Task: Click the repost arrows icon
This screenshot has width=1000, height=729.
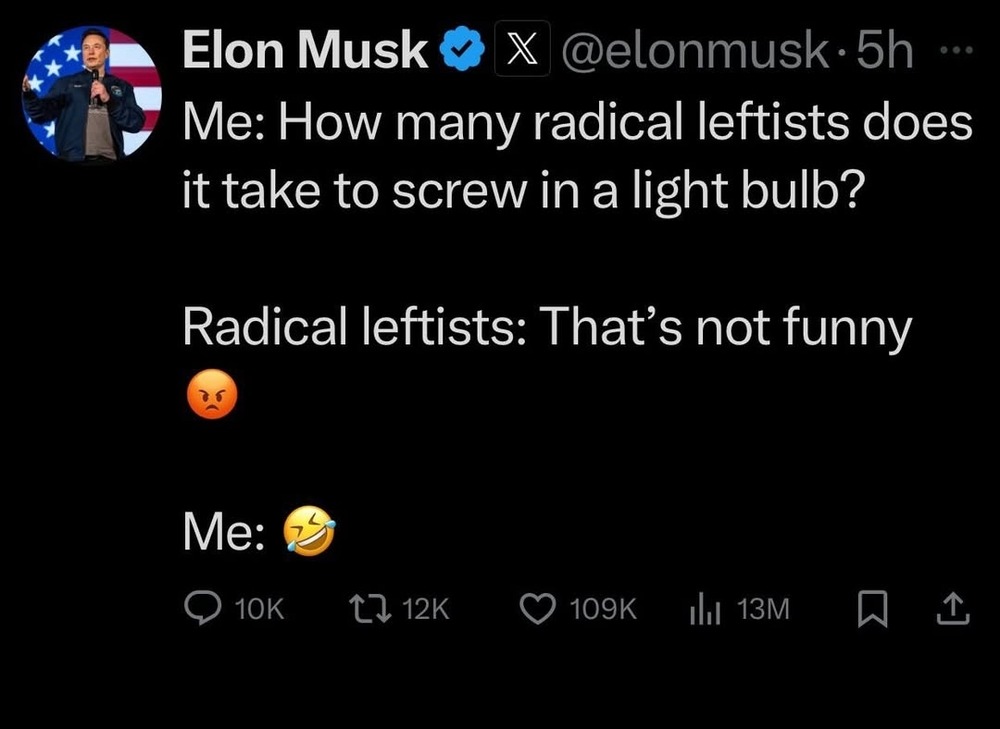Action: (x=377, y=608)
